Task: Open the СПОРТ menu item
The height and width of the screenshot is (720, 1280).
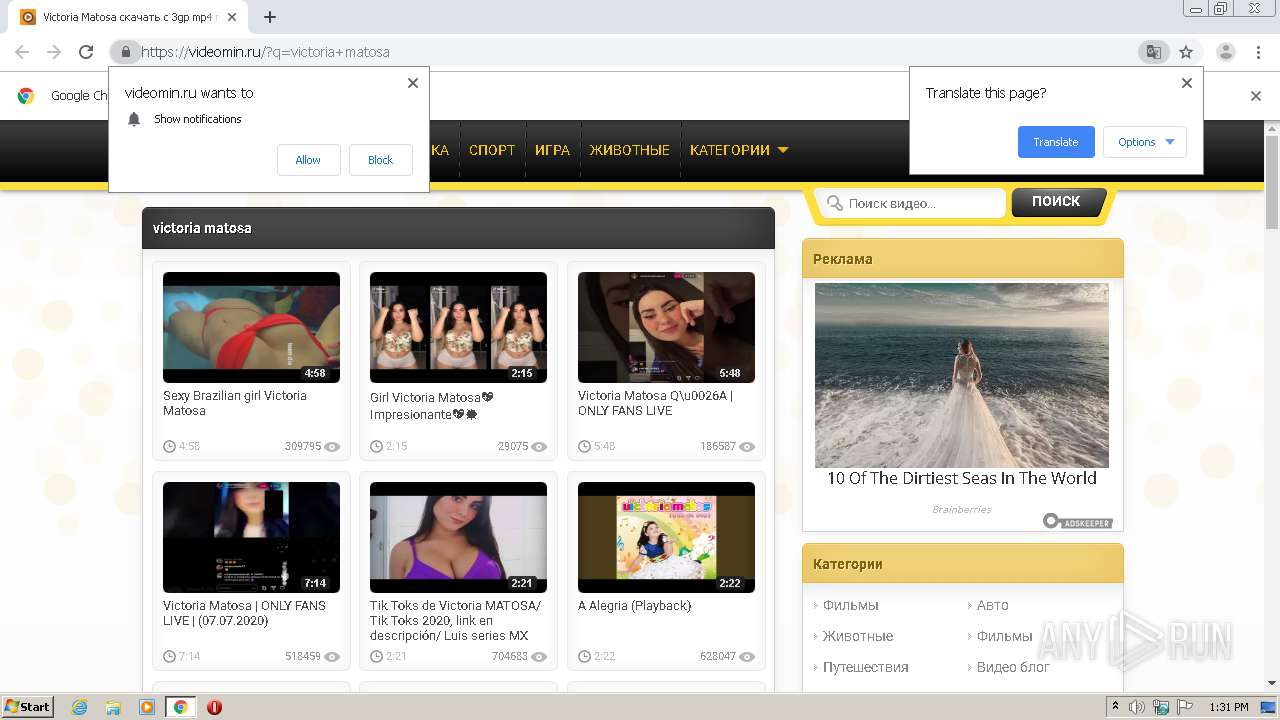Action: [492, 150]
